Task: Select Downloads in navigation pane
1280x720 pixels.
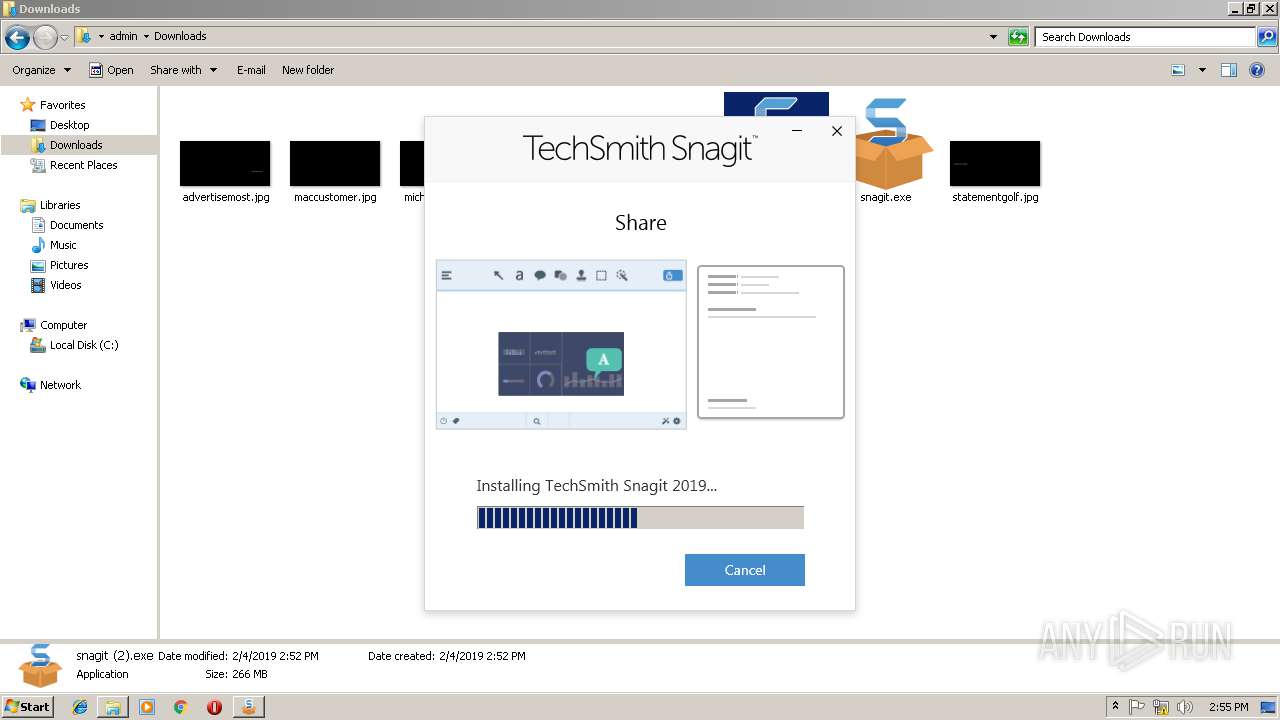Action: click(x=76, y=145)
